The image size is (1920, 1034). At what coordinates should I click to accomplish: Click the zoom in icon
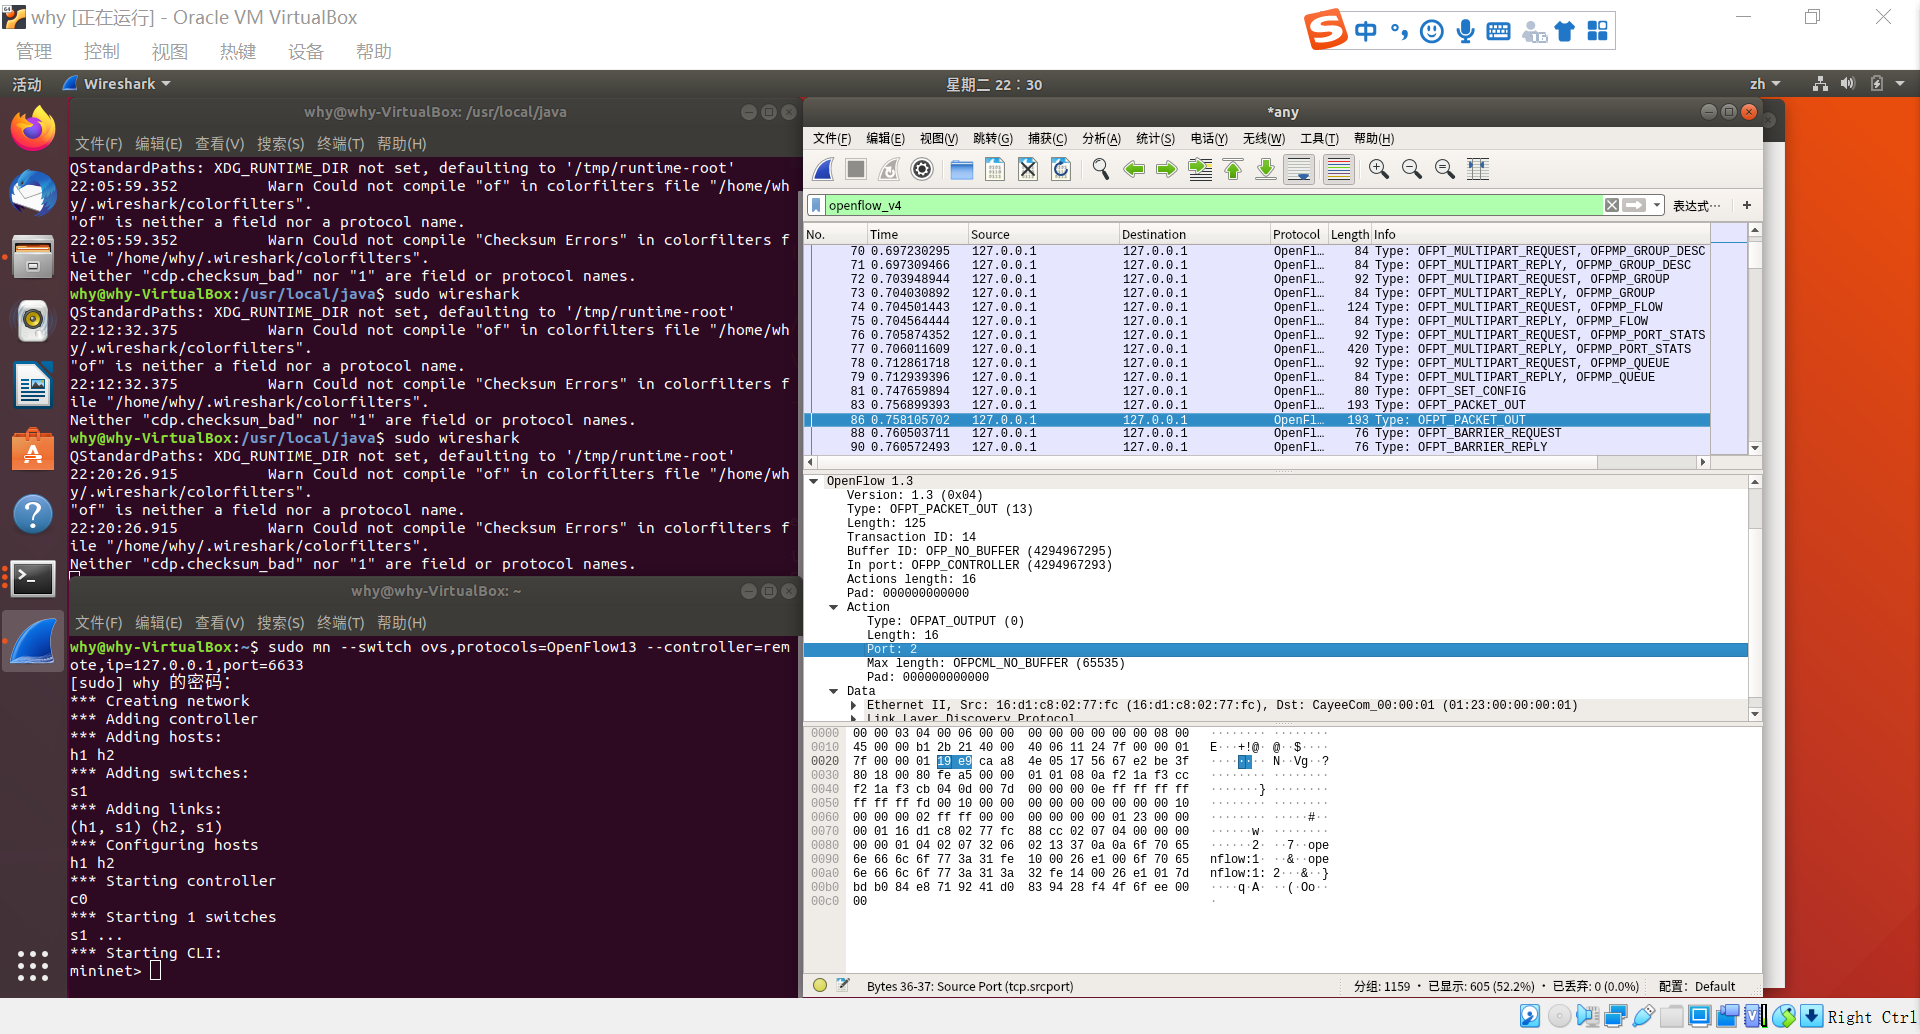coord(1379,170)
